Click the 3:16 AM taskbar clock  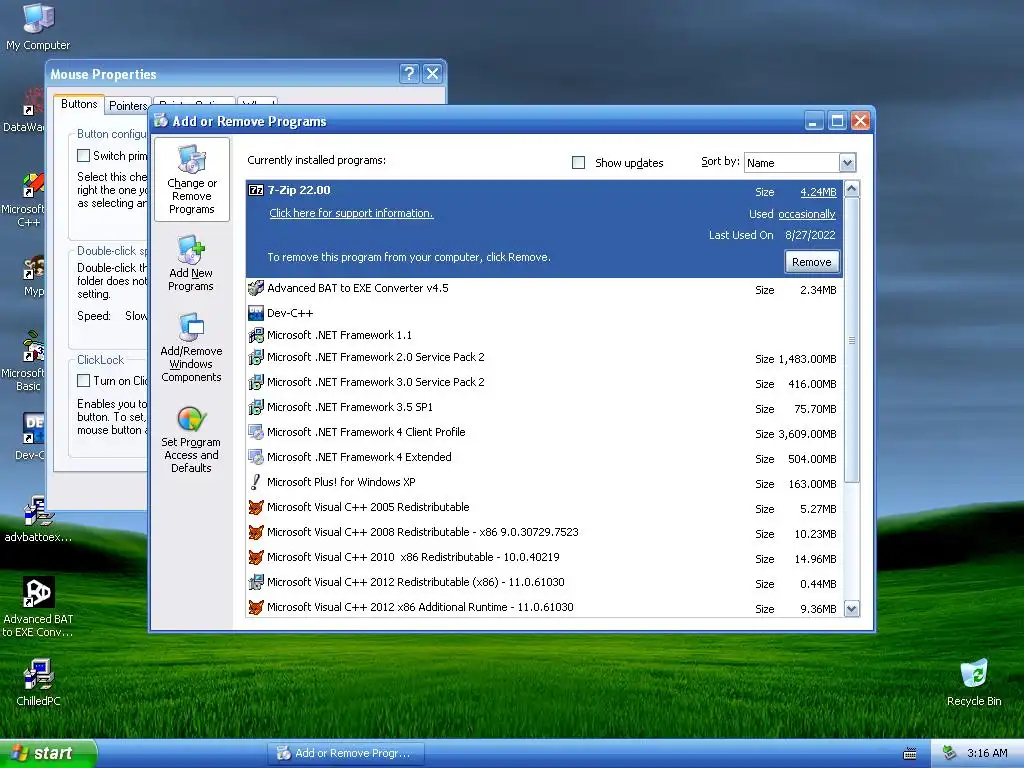click(x=987, y=753)
